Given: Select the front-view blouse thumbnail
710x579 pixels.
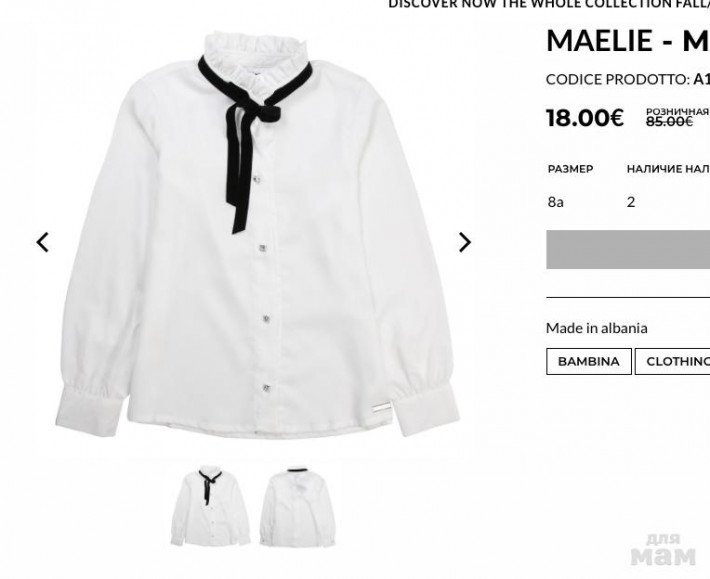Looking at the screenshot, I should point(210,506).
